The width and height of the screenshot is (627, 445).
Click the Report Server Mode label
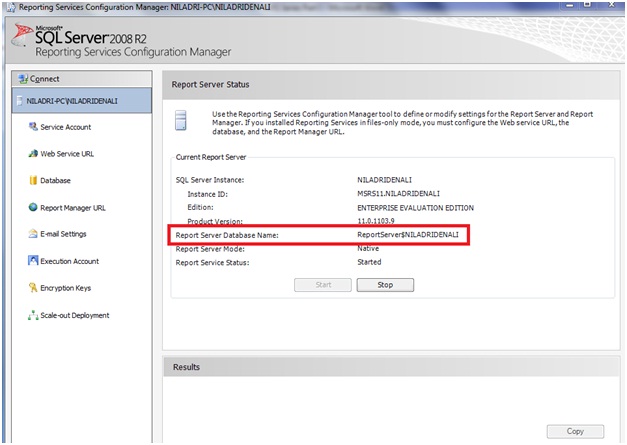click(x=210, y=249)
